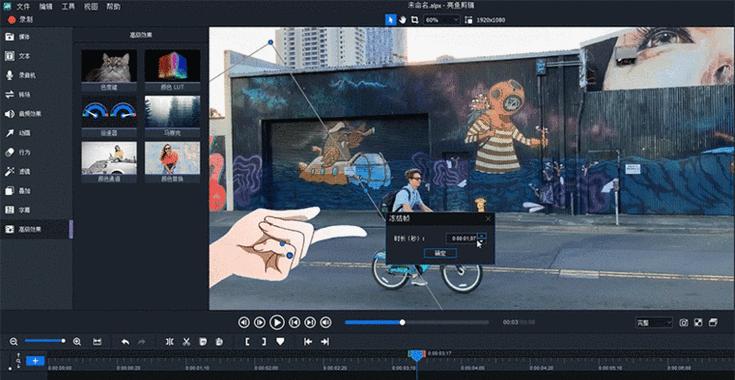Split the clip at the playhead
This screenshot has width=735, height=380.
tap(170, 342)
